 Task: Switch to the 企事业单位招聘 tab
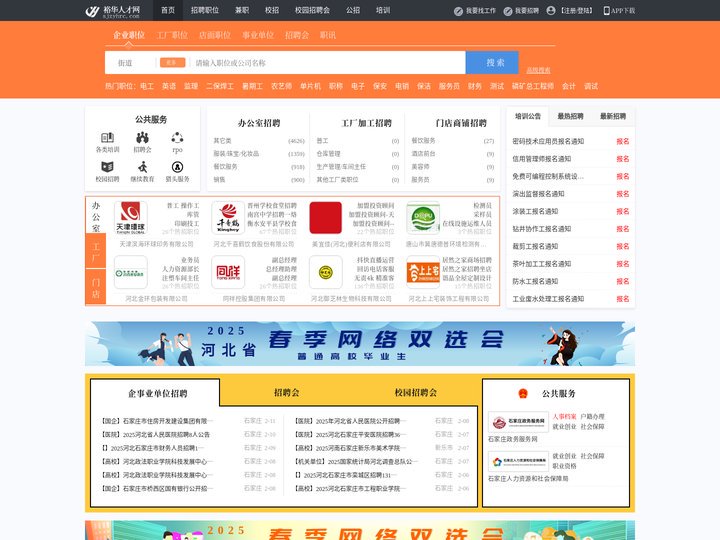(157, 394)
